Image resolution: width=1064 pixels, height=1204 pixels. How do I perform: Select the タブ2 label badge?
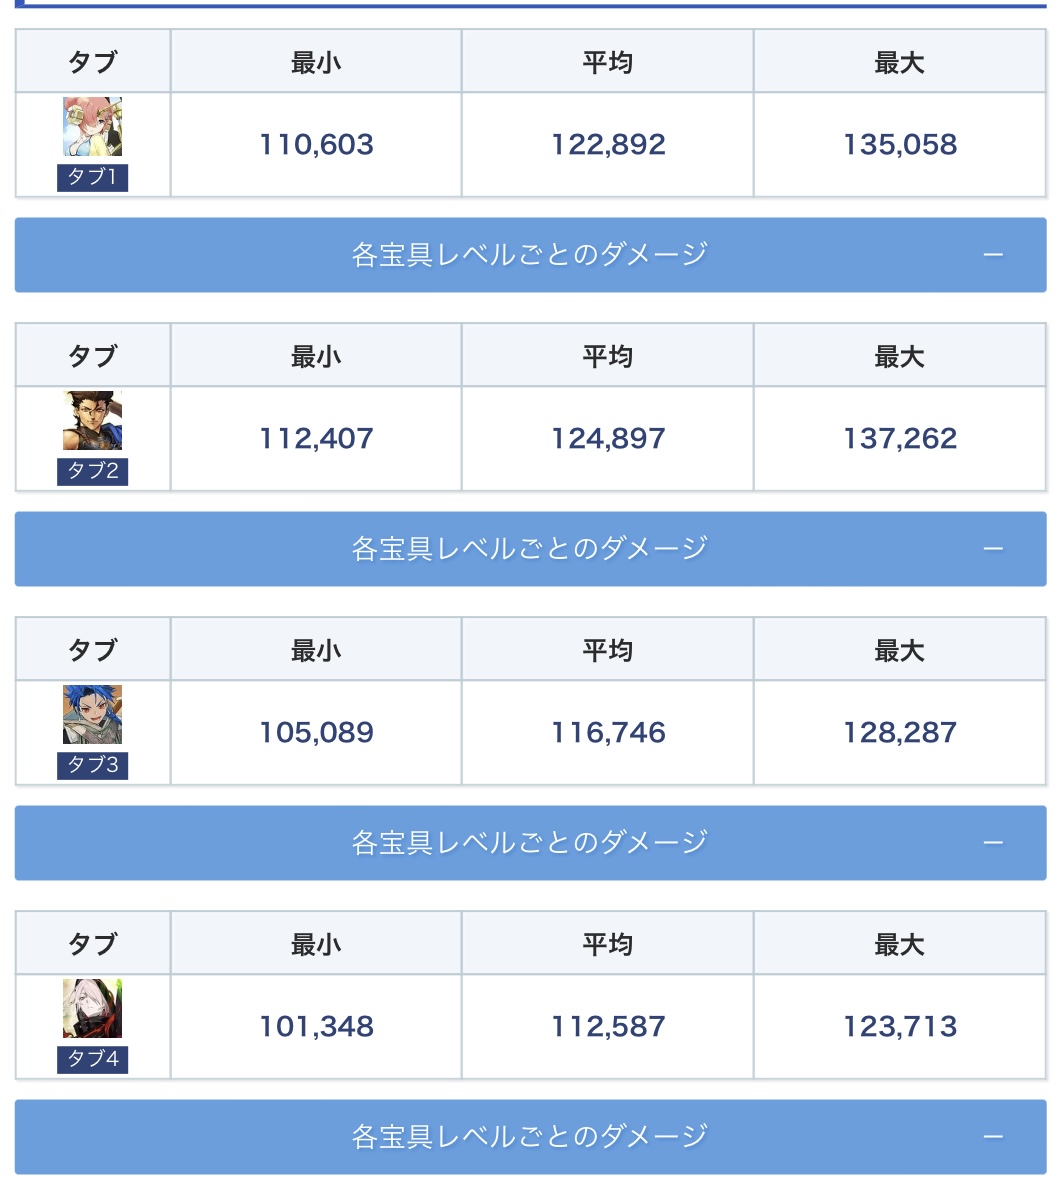point(92,472)
